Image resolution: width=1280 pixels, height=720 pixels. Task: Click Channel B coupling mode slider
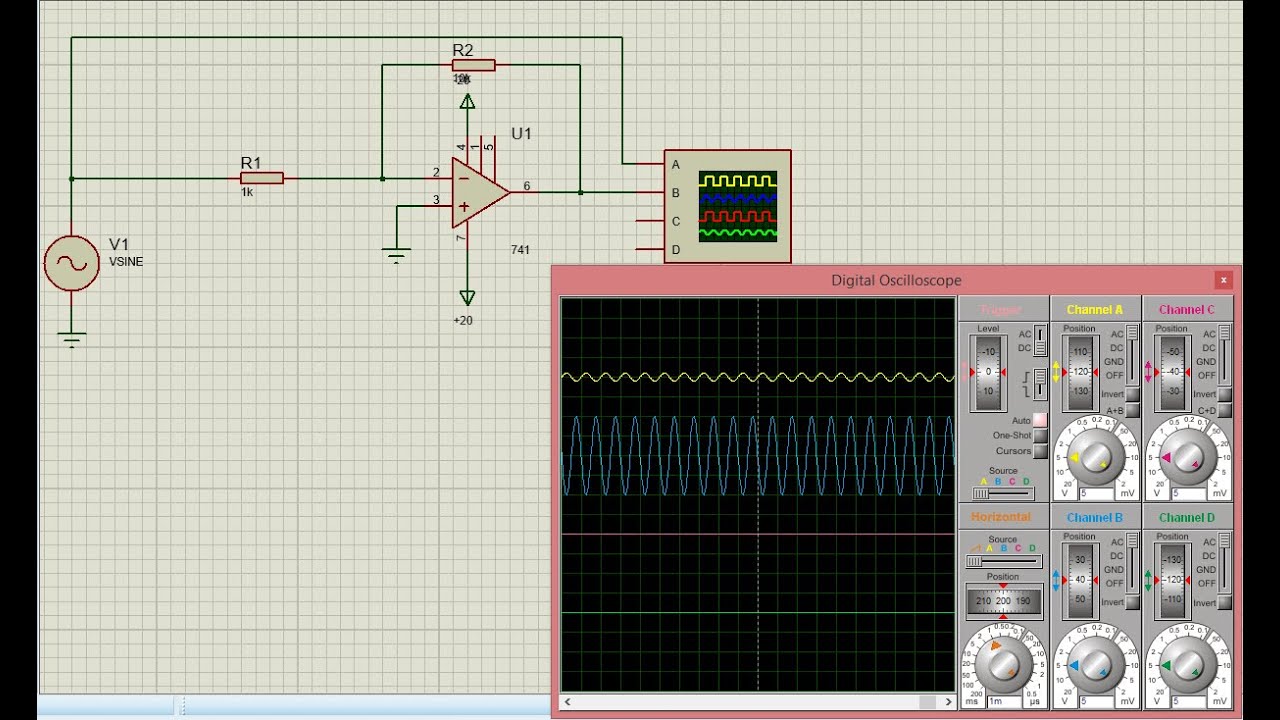1132,562
